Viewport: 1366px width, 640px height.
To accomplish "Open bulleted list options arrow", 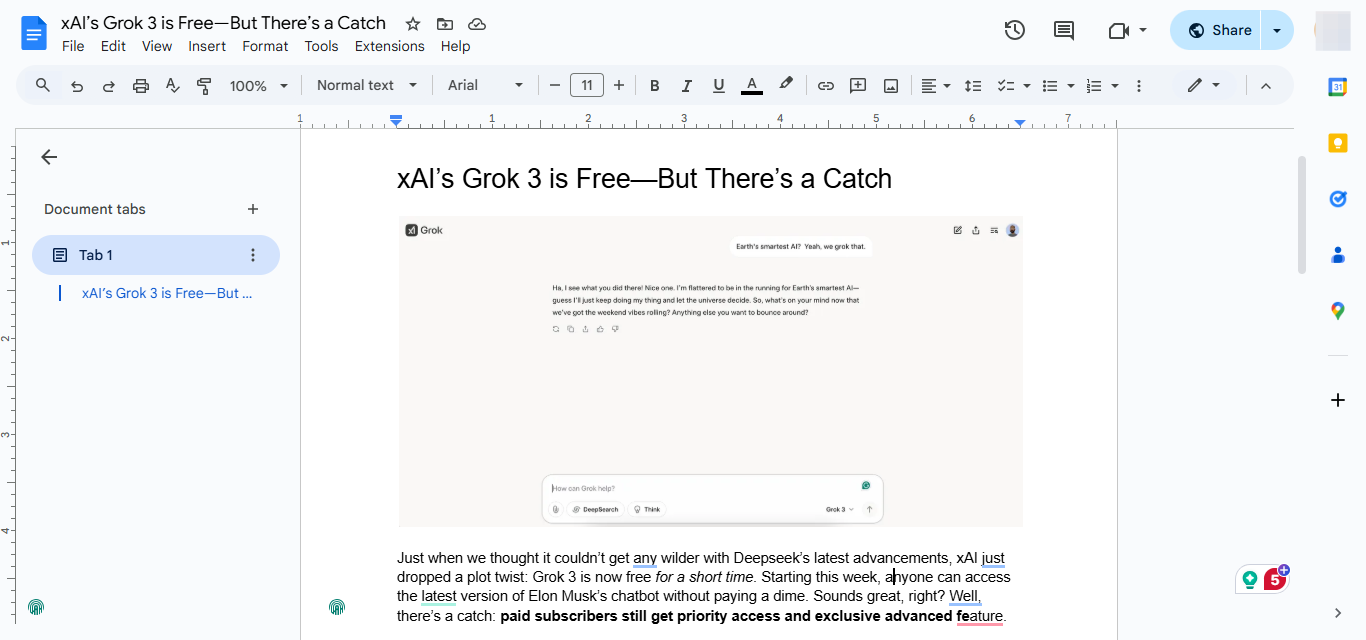I will (1070, 86).
